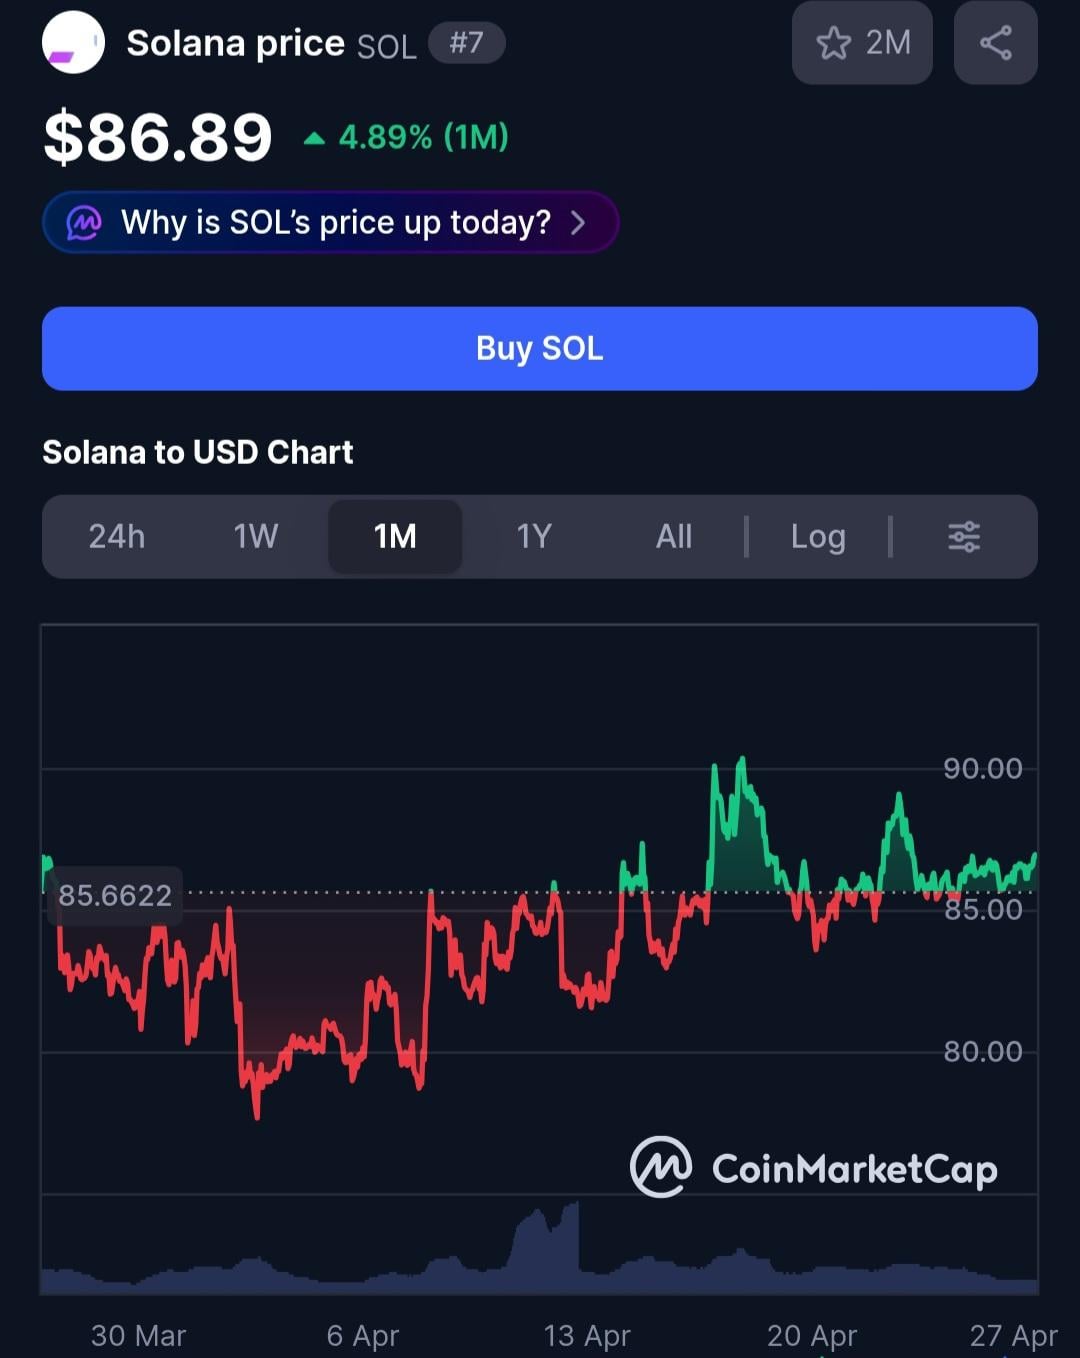This screenshot has width=1080, height=1358.
Task: Open chart settings sliders icon
Action: 963,537
